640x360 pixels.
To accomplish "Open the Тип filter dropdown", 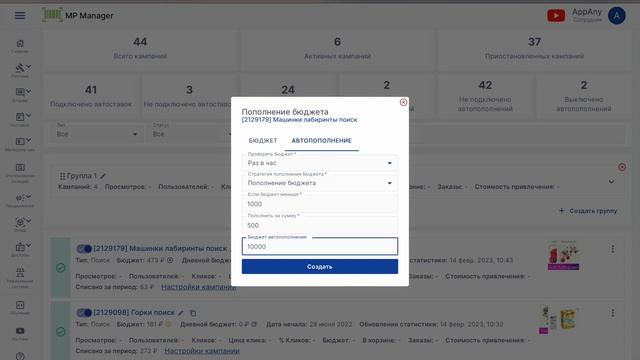I will 96,134.
